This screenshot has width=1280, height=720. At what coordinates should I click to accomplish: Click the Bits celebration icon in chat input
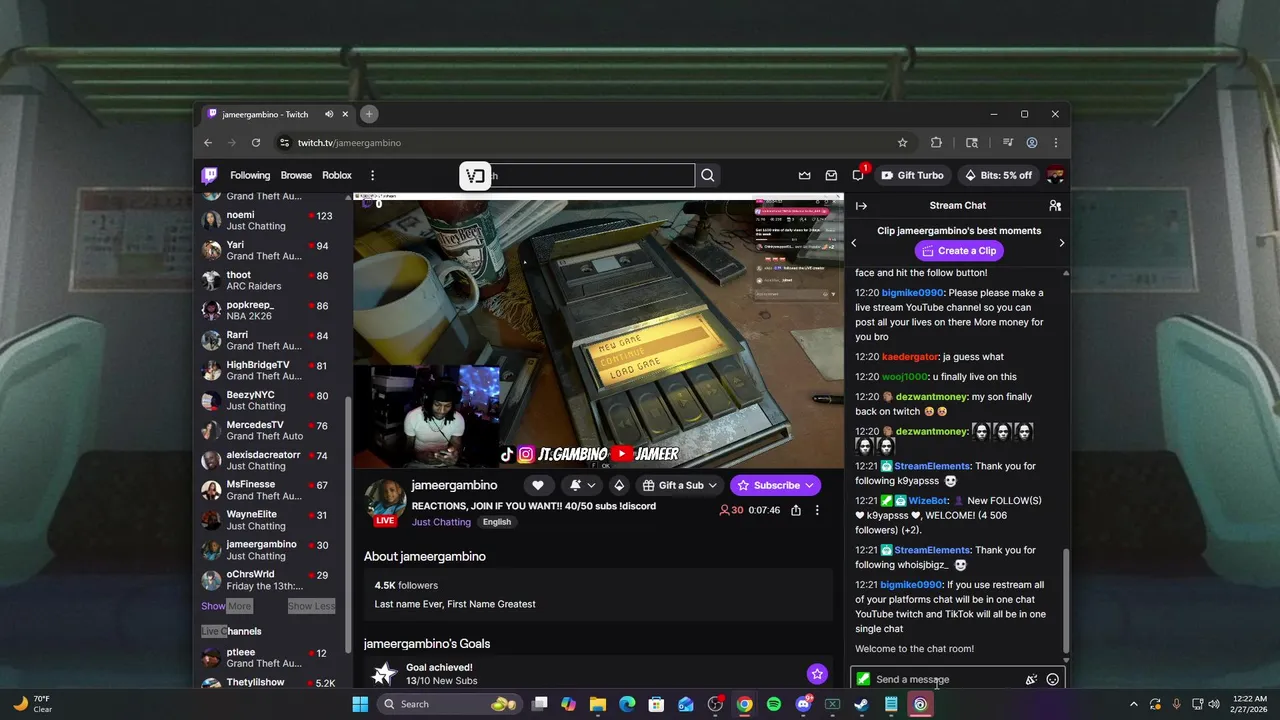1031,679
